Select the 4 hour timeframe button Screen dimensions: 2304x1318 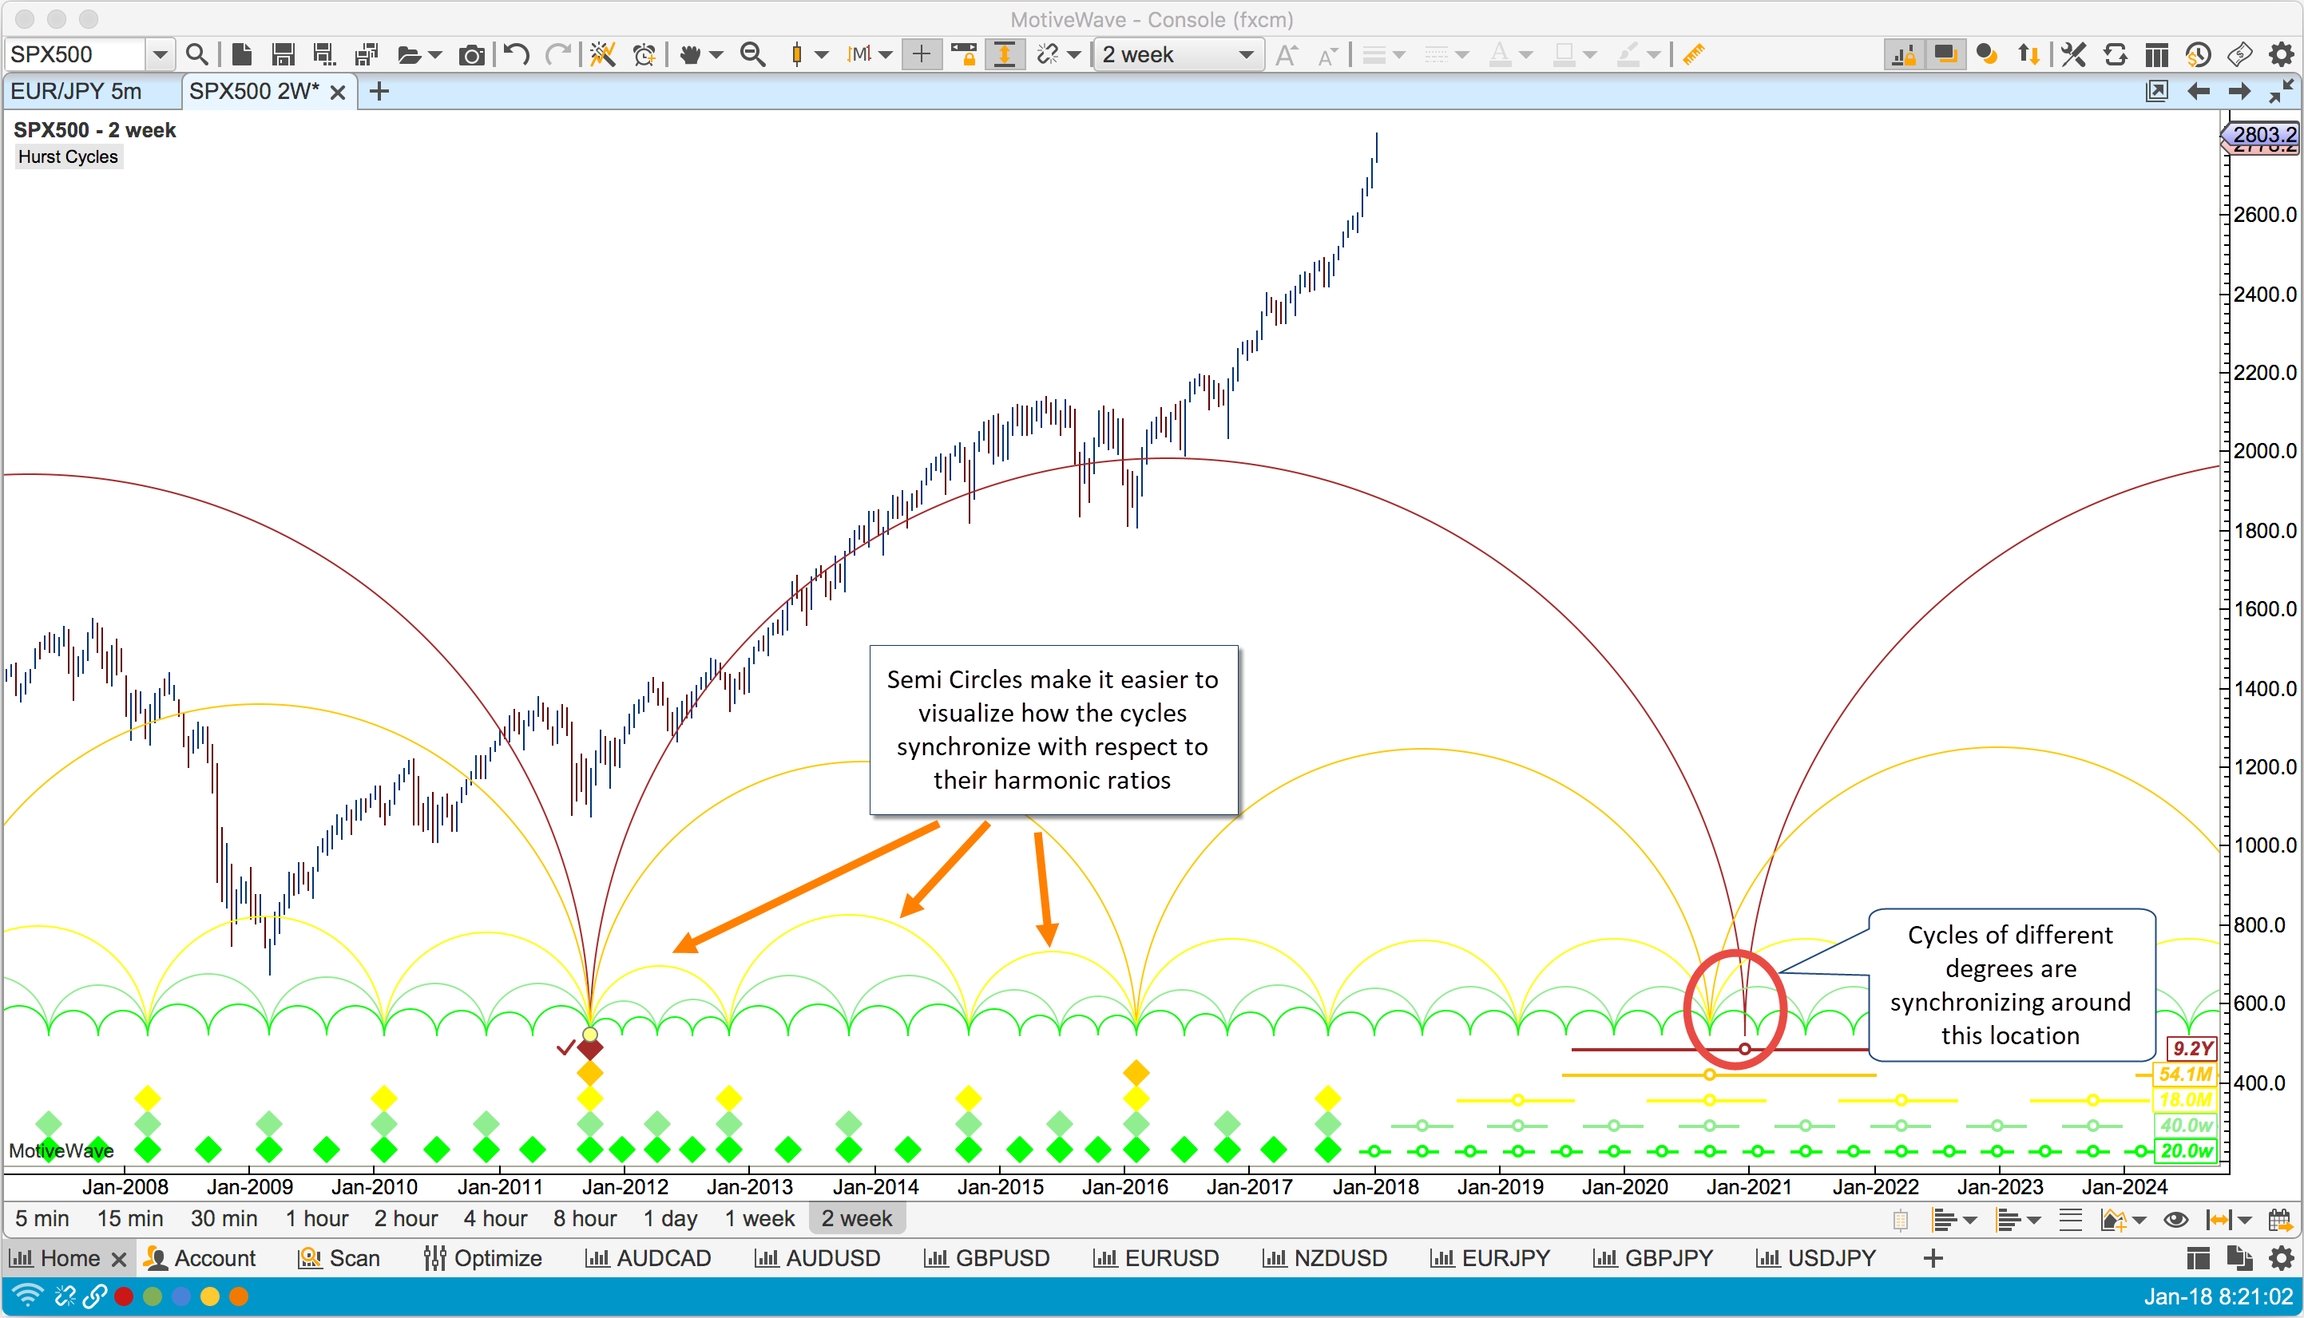tap(495, 1219)
